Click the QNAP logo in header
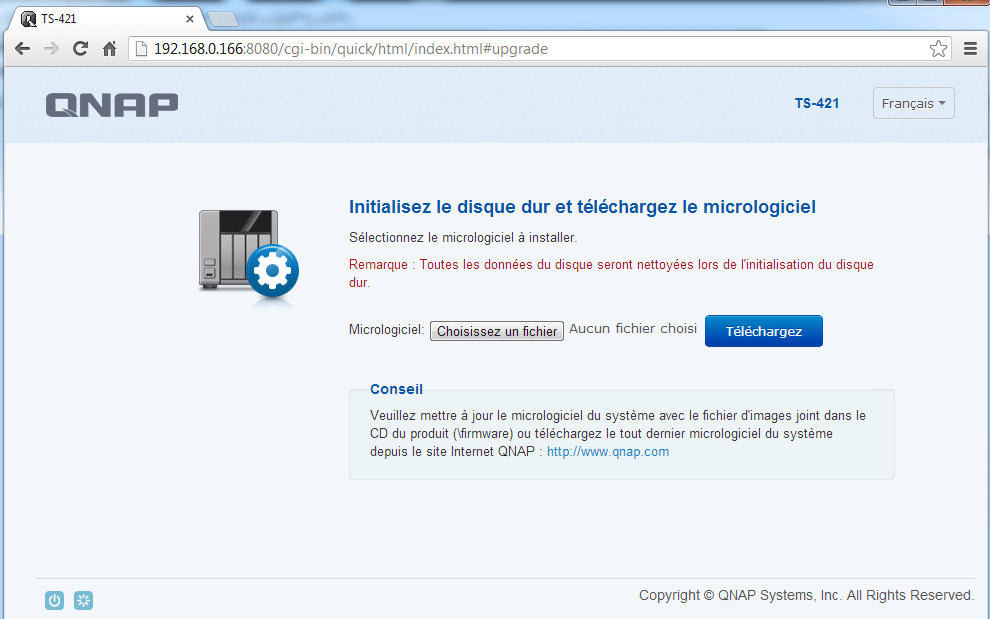990x619 pixels. click(112, 104)
